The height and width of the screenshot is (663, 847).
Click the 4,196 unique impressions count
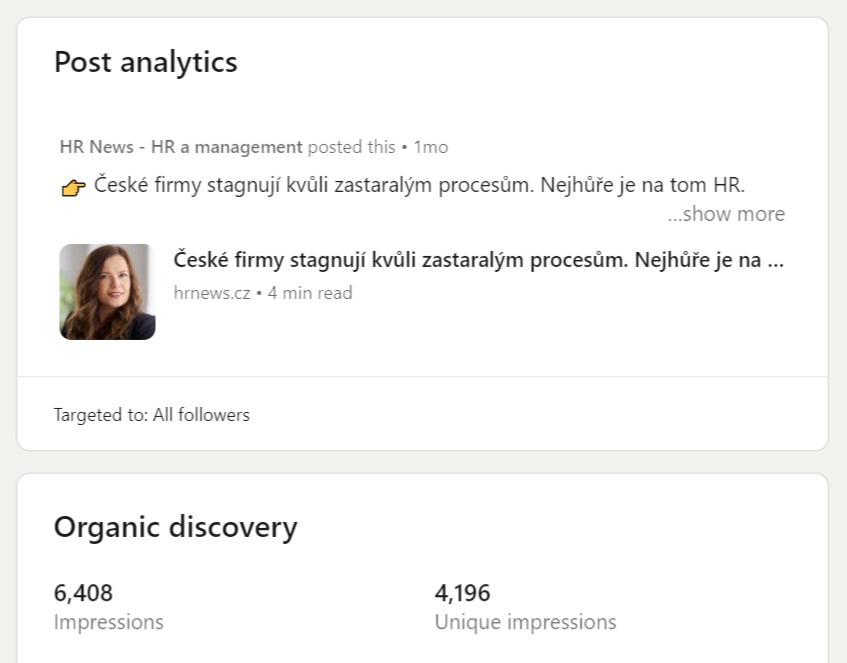462,593
